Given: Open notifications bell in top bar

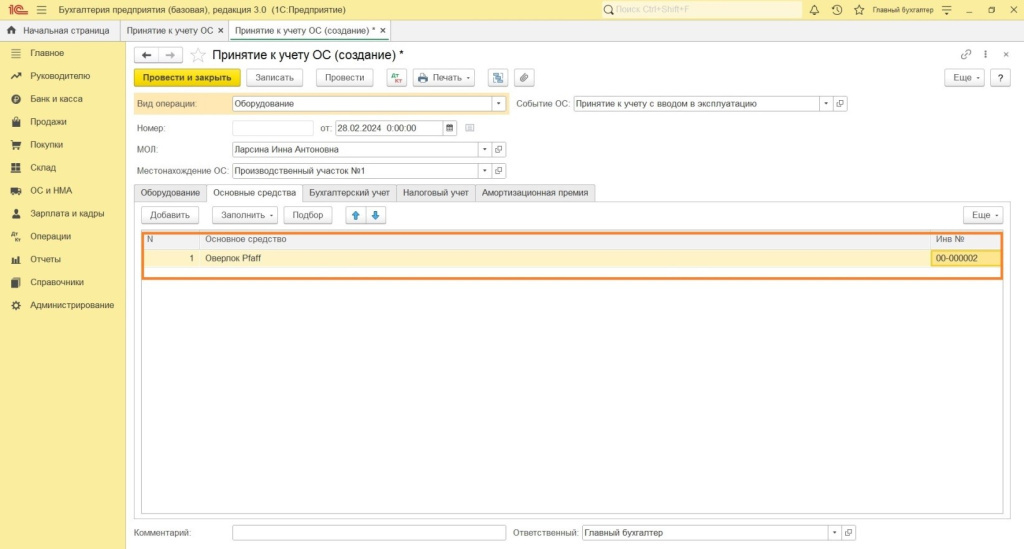Looking at the screenshot, I should pyautogui.click(x=814, y=10).
